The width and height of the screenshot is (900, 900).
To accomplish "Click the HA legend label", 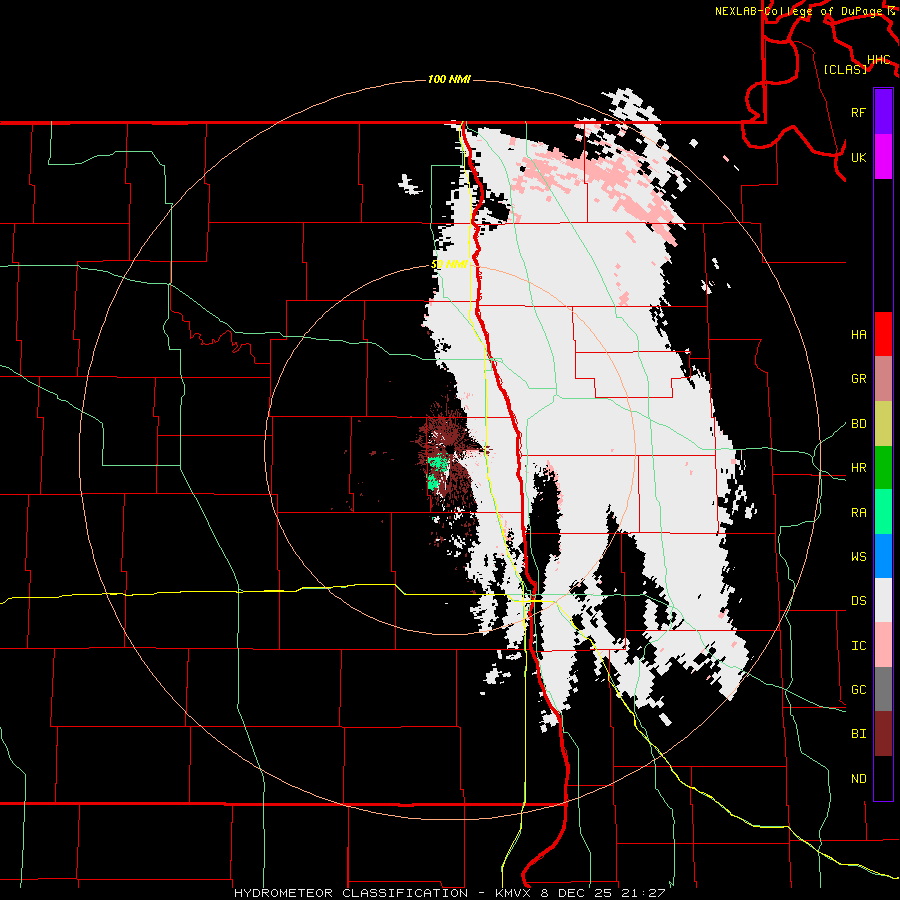I will pos(858,335).
